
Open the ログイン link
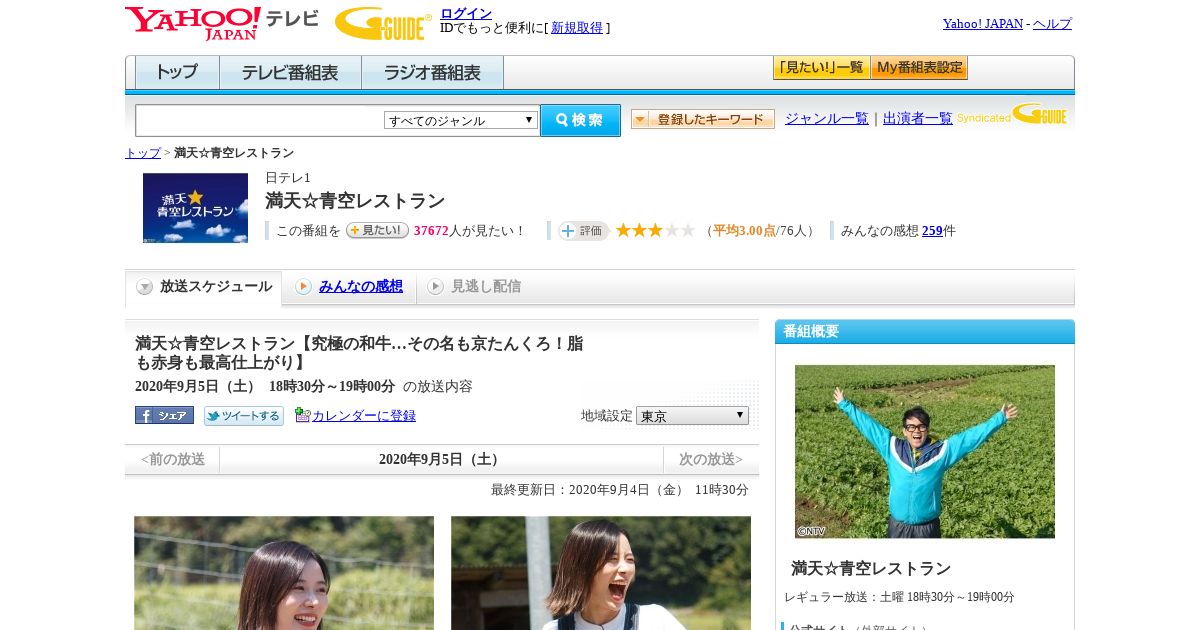pos(466,13)
